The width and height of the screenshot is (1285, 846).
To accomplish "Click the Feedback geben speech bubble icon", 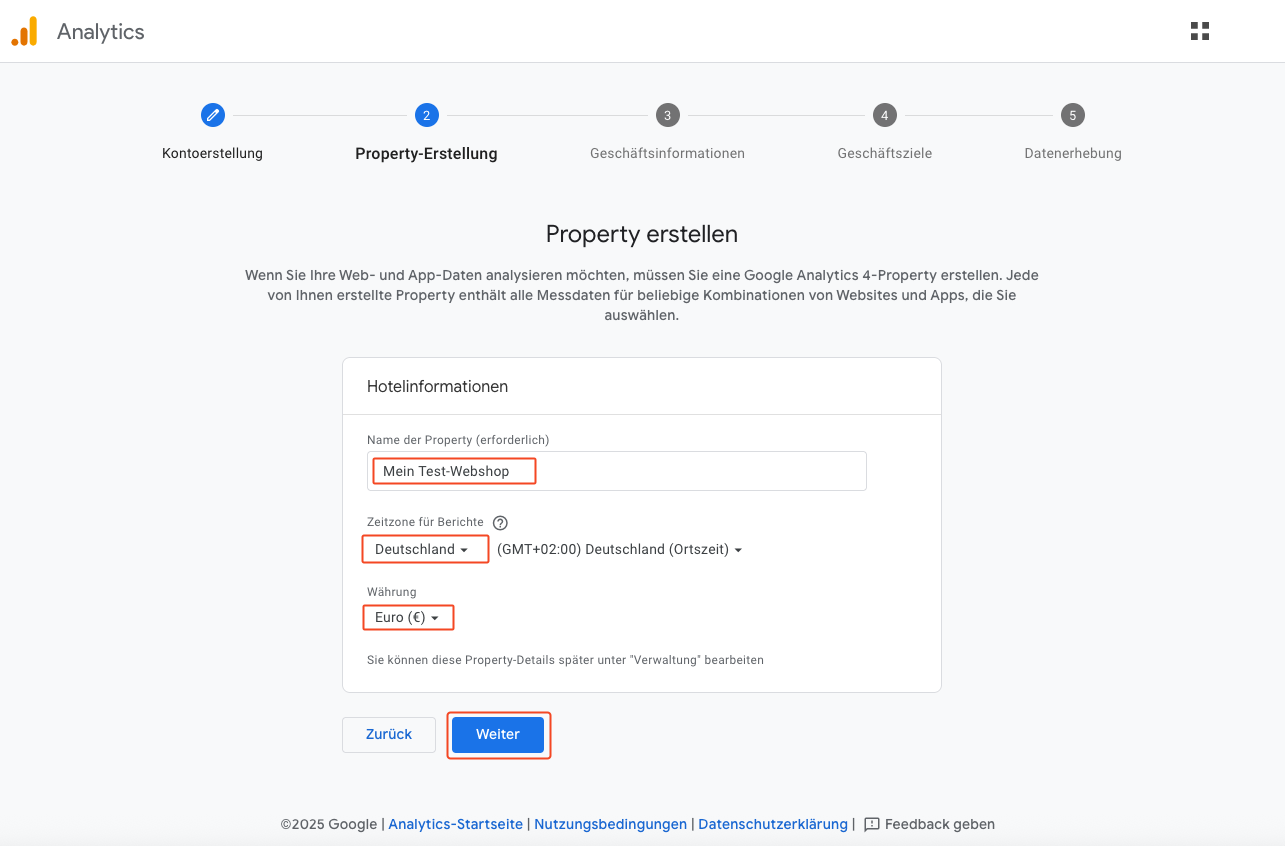I will coord(871,824).
